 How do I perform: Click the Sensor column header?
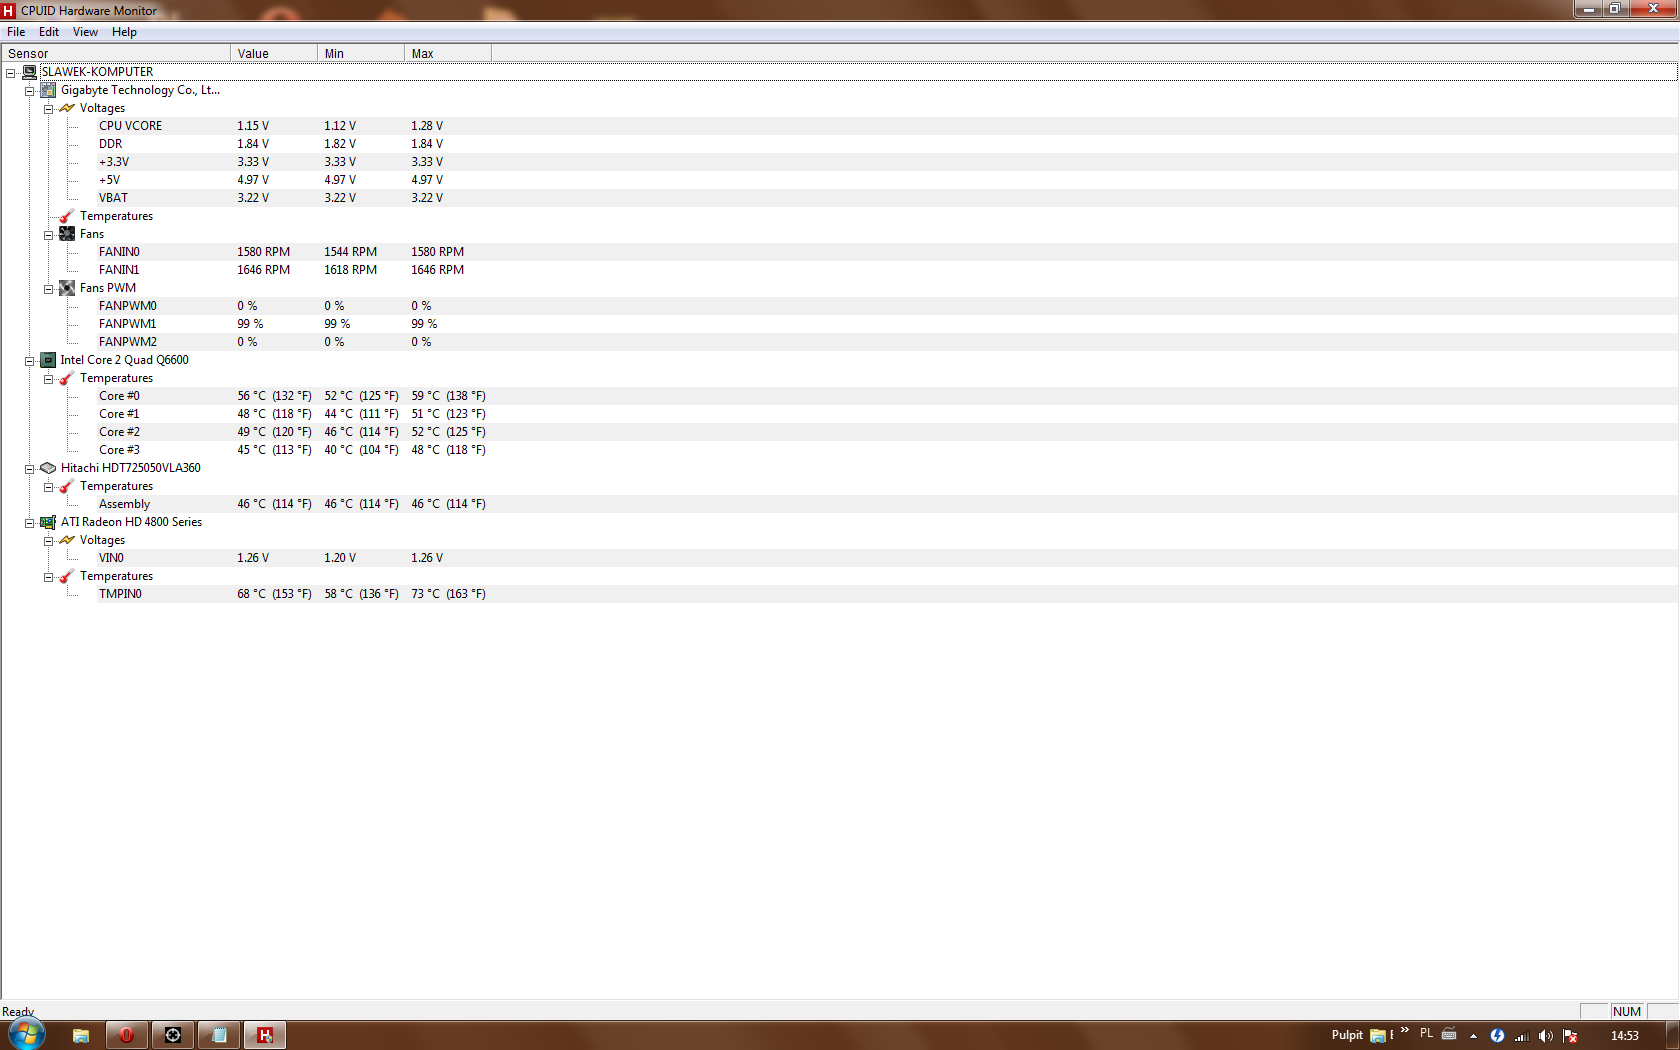[116, 53]
